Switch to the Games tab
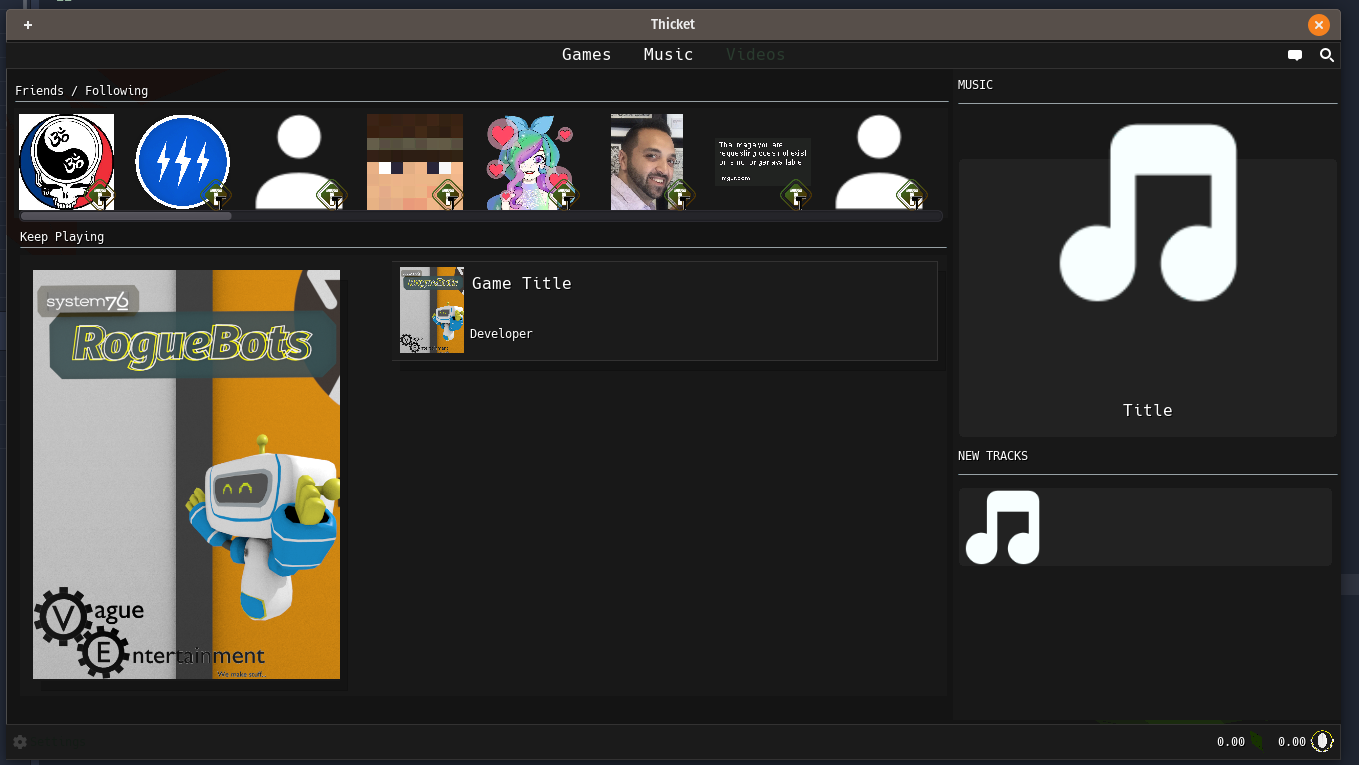 [586, 55]
